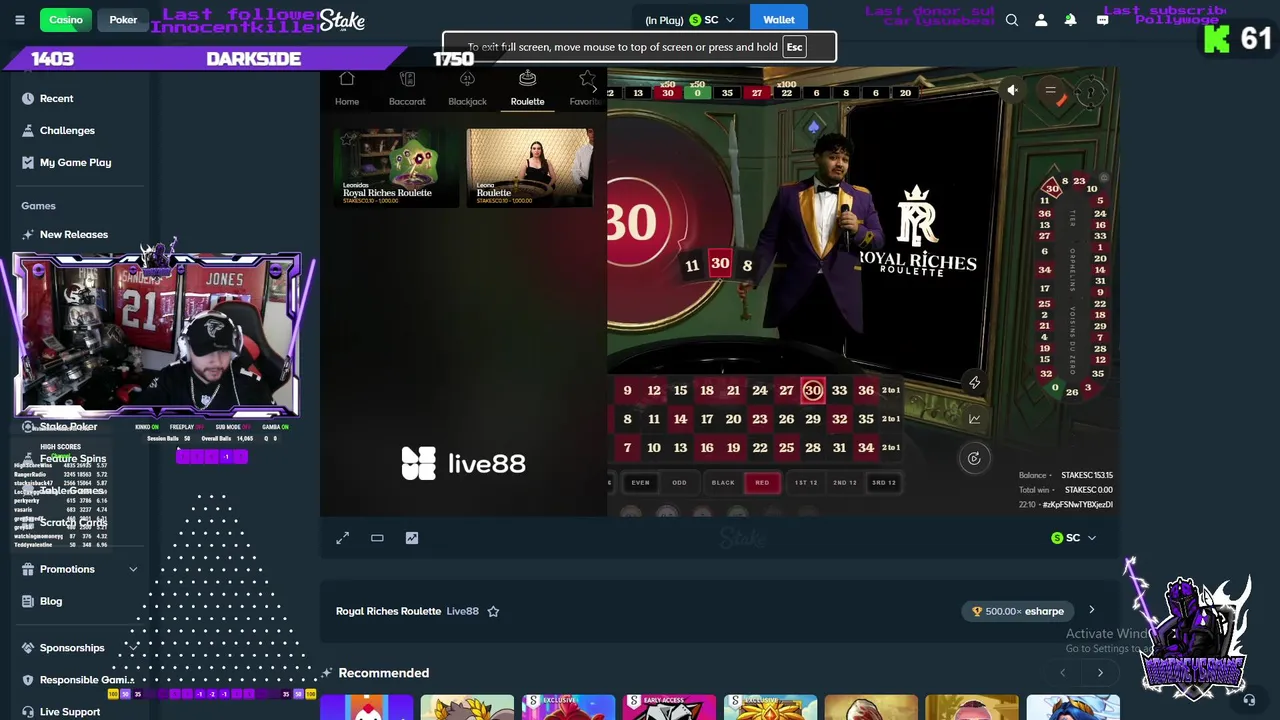Enter fullscreen with the expand icon
This screenshot has height=720, width=1280.
pos(342,538)
